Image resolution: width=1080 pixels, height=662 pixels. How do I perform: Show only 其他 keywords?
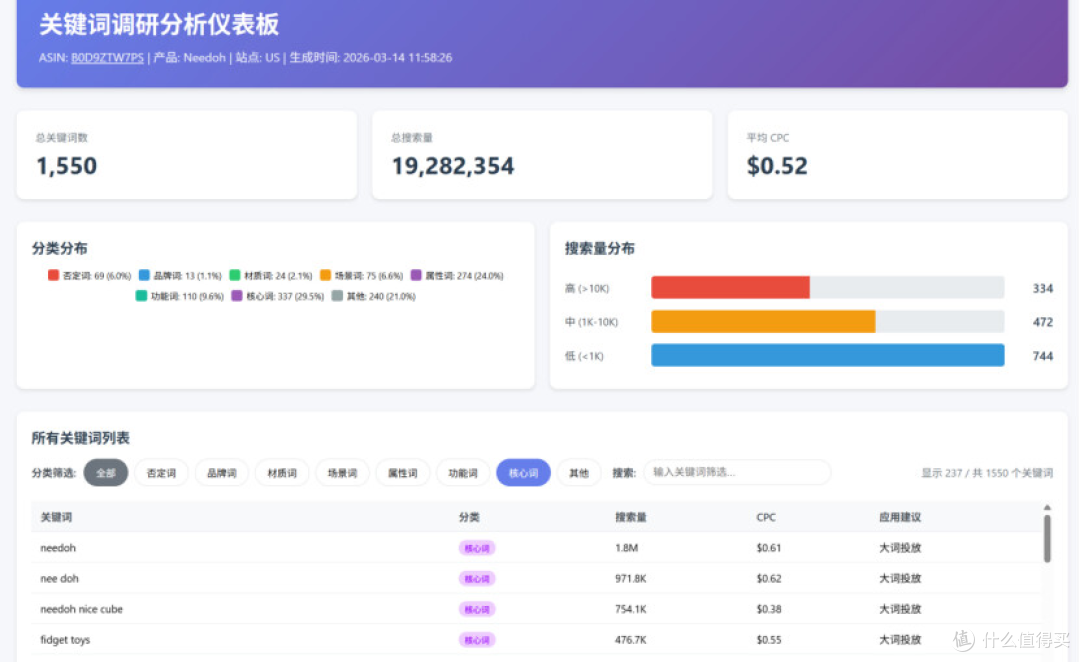pyautogui.click(x=579, y=472)
